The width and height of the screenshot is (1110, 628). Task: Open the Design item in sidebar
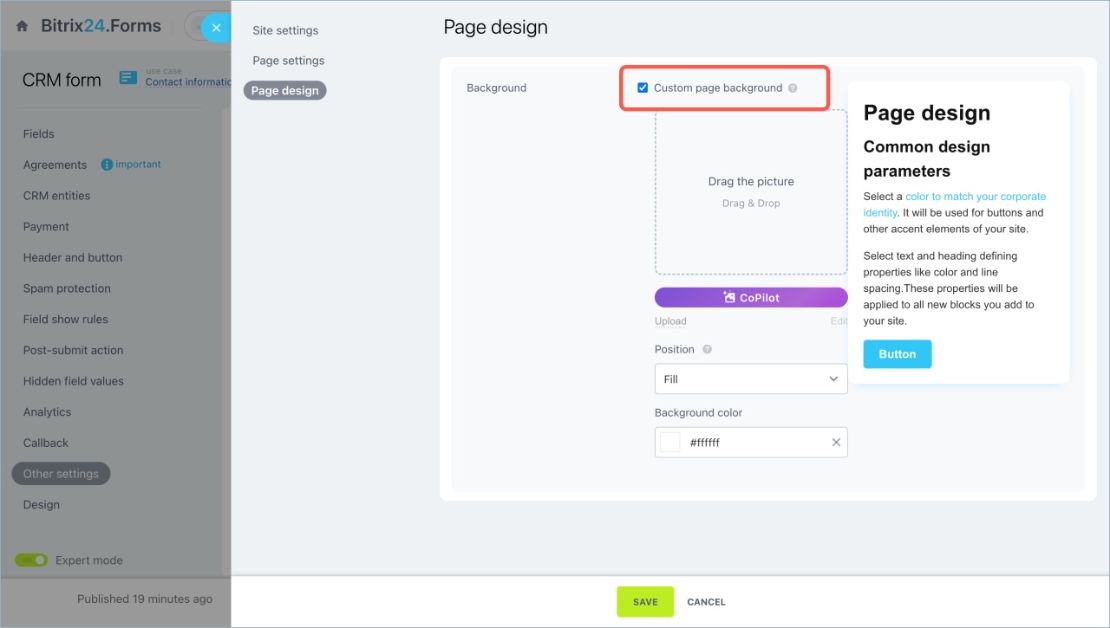(41, 505)
